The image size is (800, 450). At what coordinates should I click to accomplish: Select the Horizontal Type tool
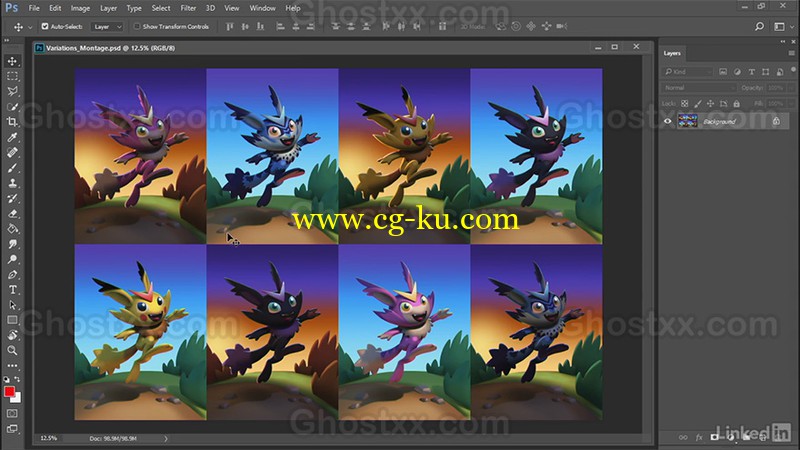(x=12, y=290)
